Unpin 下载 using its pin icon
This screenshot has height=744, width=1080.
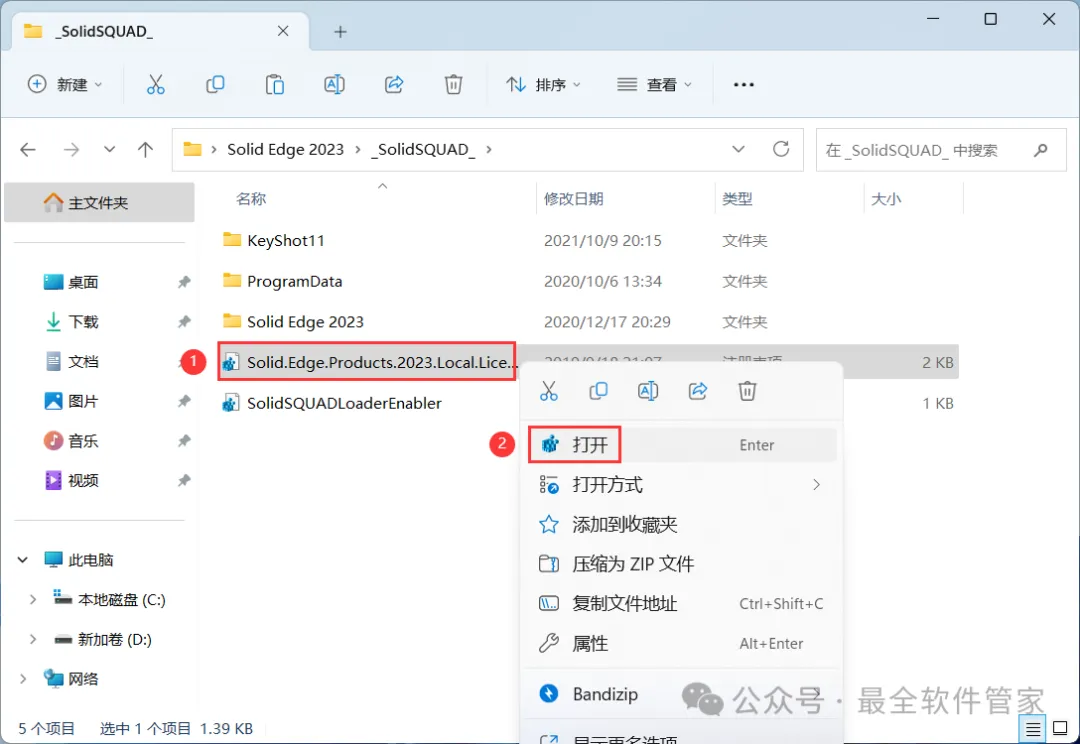(184, 322)
